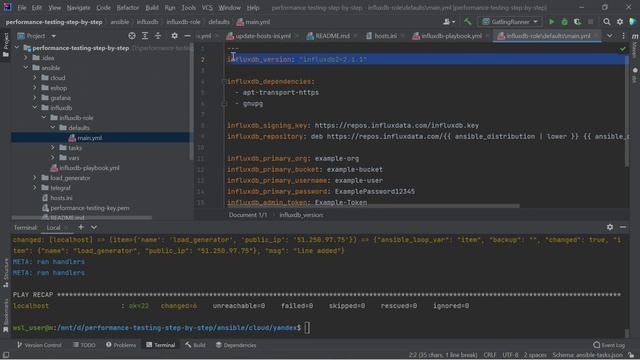Open IDE settings gear in top toolbar
The image size is (640, 360).
pyautogui.click(x=620, y=22)
